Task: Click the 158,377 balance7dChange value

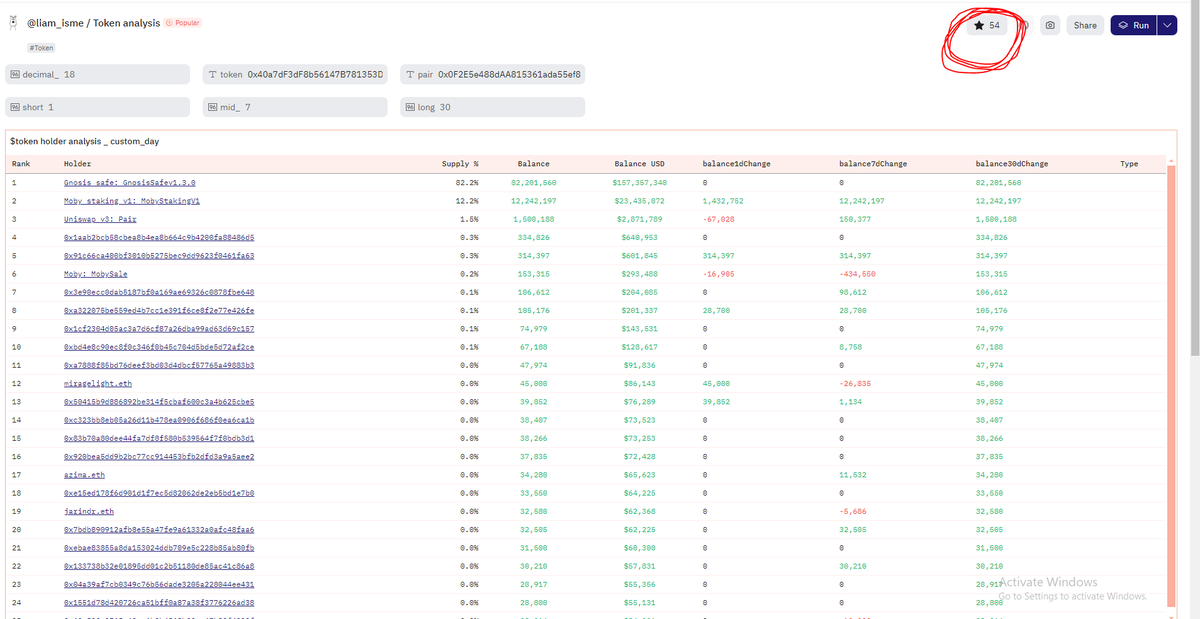Action: tap(856, 219)
